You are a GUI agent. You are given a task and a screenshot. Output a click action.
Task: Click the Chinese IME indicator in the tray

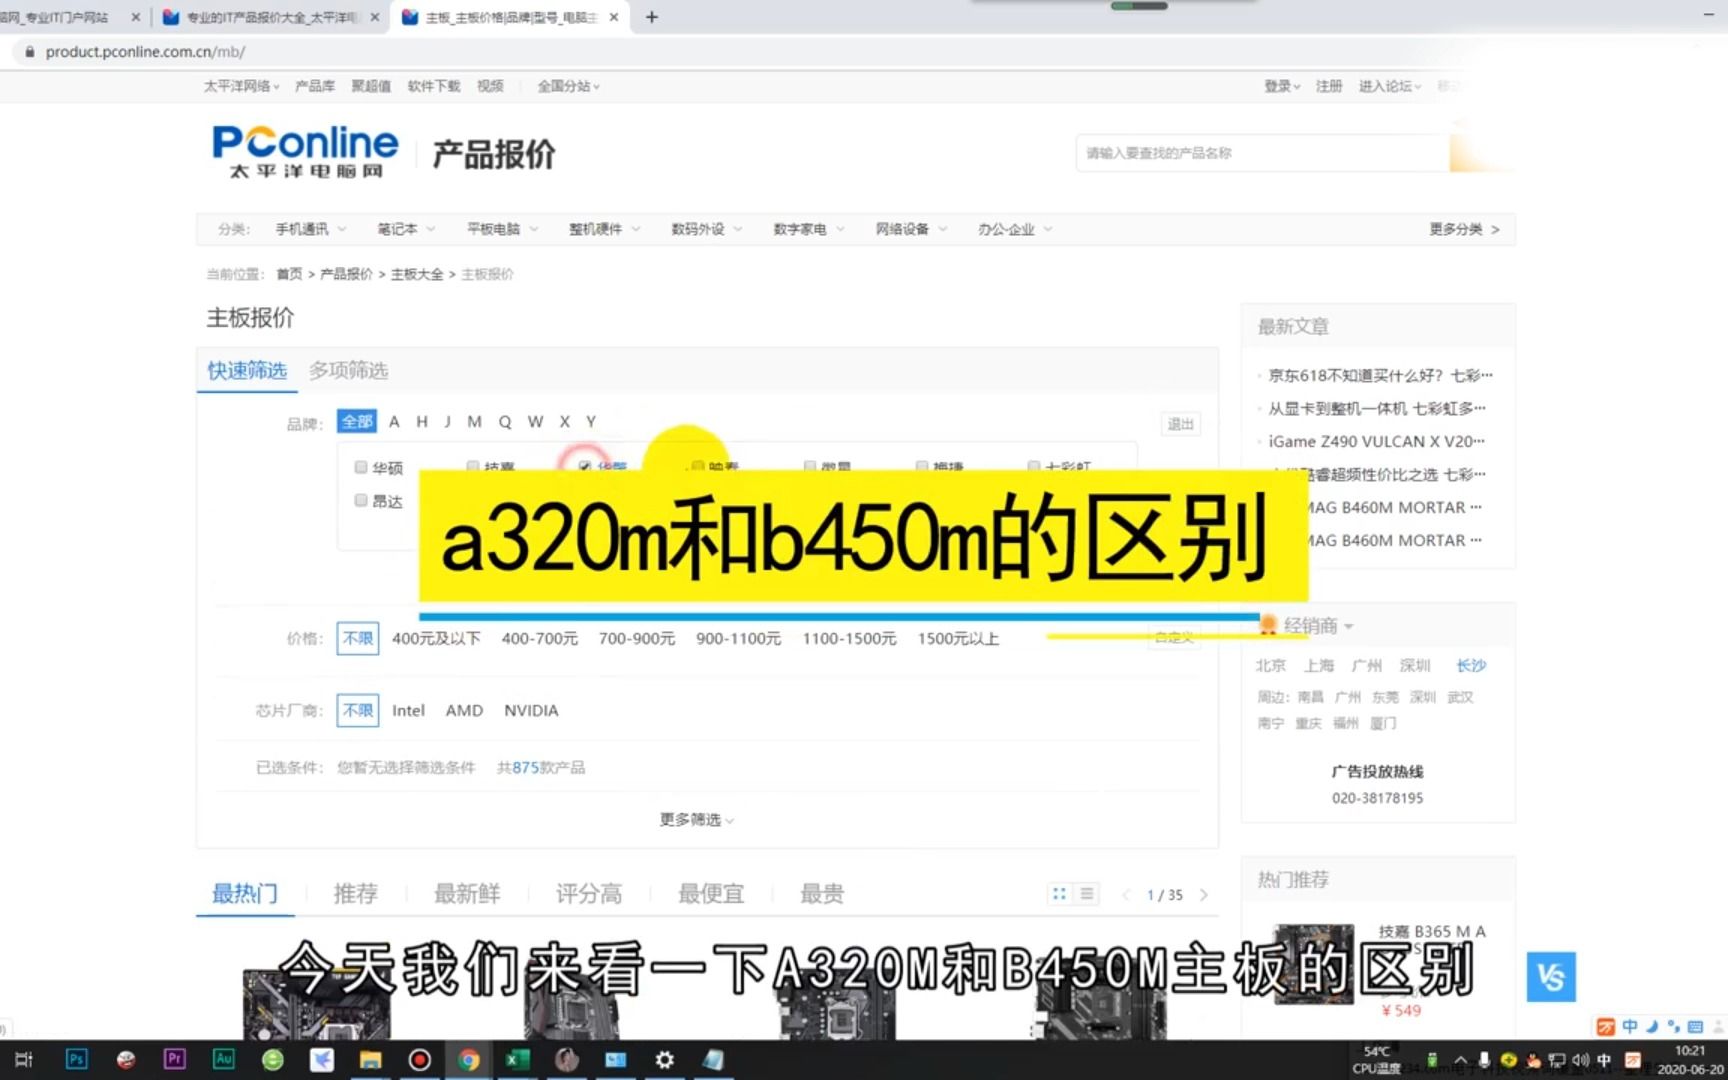(1604, 1059)
